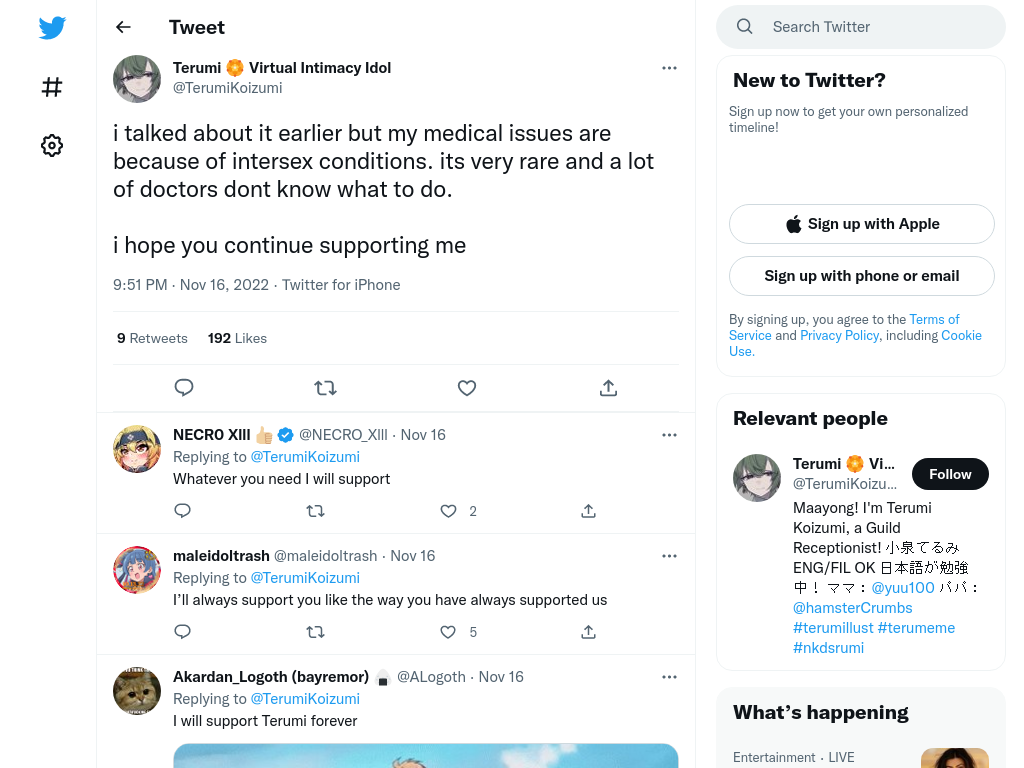1024x768 pixels.
Task: Go back using the arrow beside Tweet
Action: [x=123, y=27]
